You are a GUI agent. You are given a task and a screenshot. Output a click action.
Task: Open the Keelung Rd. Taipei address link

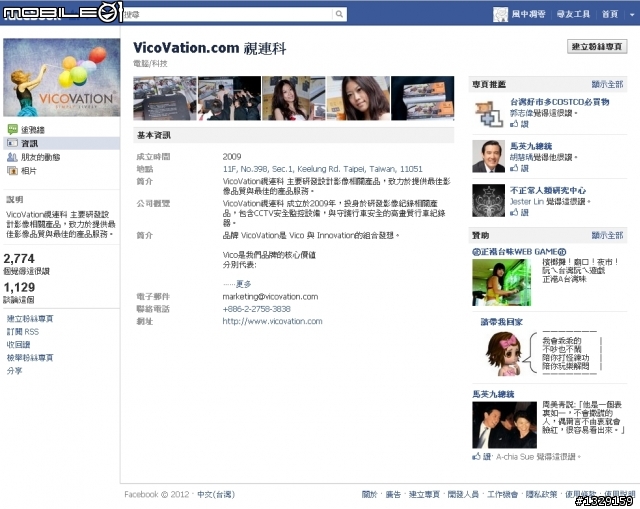pyautogui.click(x=322, y=169)
